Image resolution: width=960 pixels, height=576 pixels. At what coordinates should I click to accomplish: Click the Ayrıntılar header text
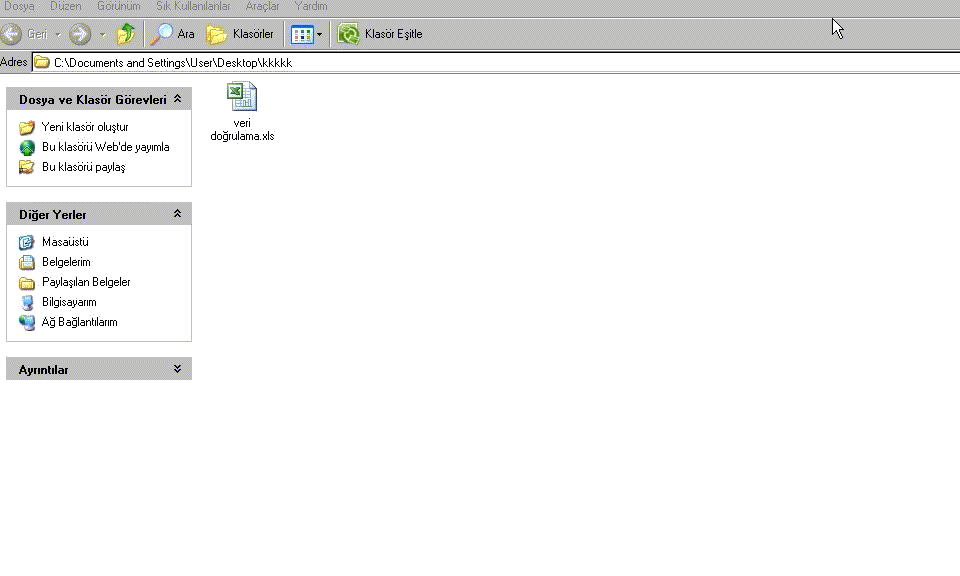coord(43,370)
